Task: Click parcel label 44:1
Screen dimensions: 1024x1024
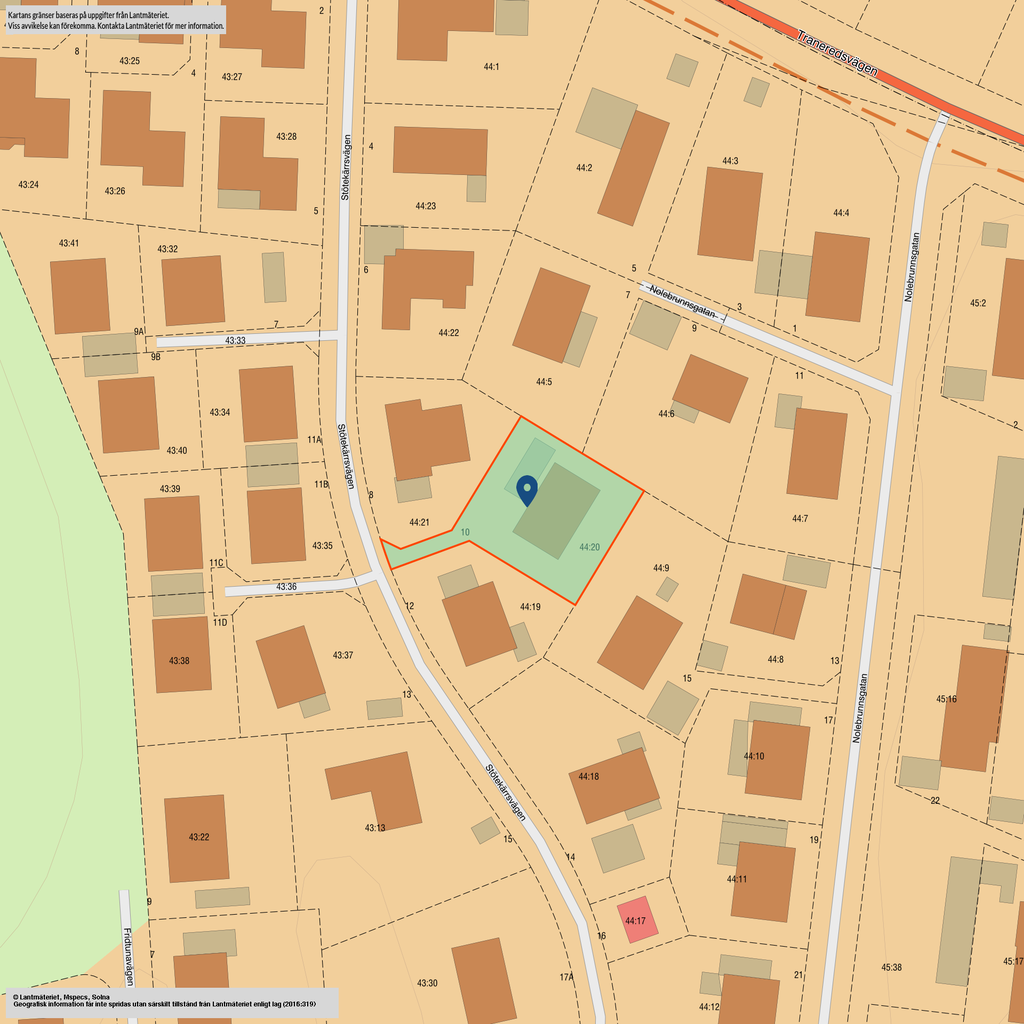Action: click(491, 67)
